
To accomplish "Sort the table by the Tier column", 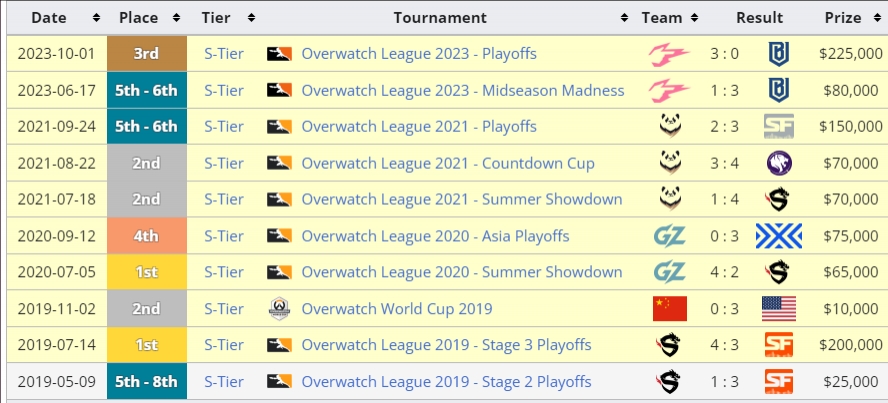I will click(251, 18).
